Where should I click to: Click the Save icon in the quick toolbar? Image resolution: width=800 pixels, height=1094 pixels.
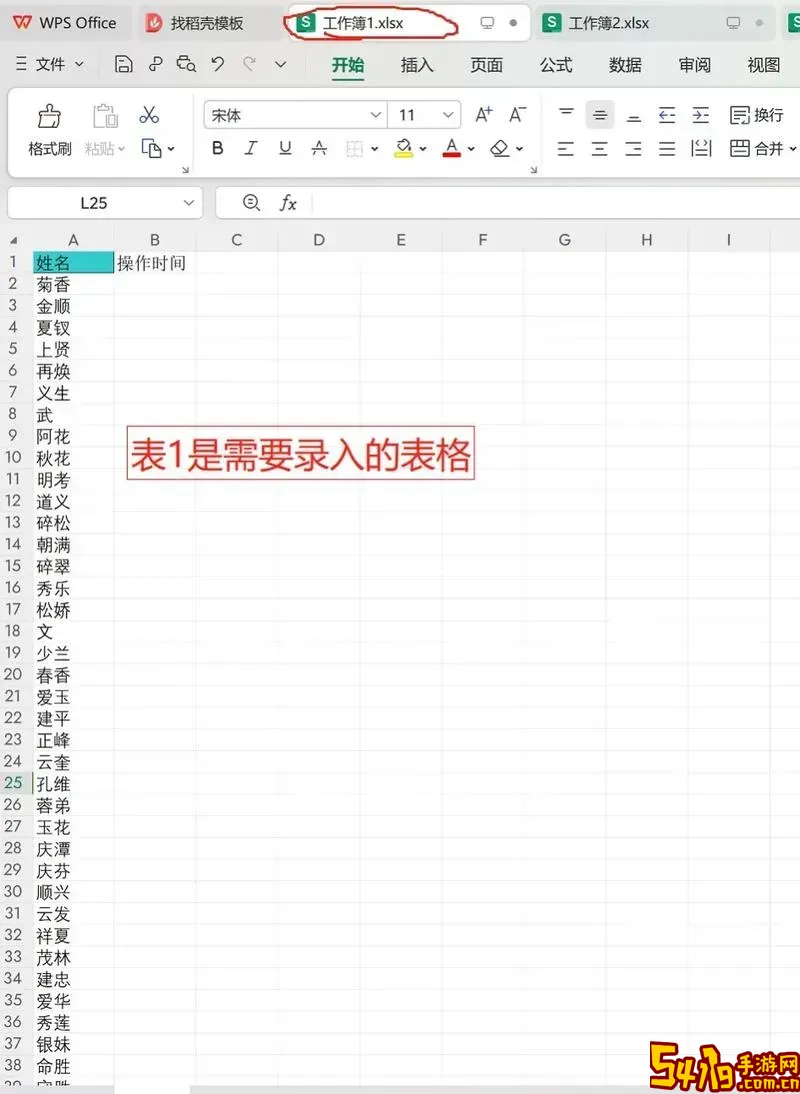tap(123, 64)
